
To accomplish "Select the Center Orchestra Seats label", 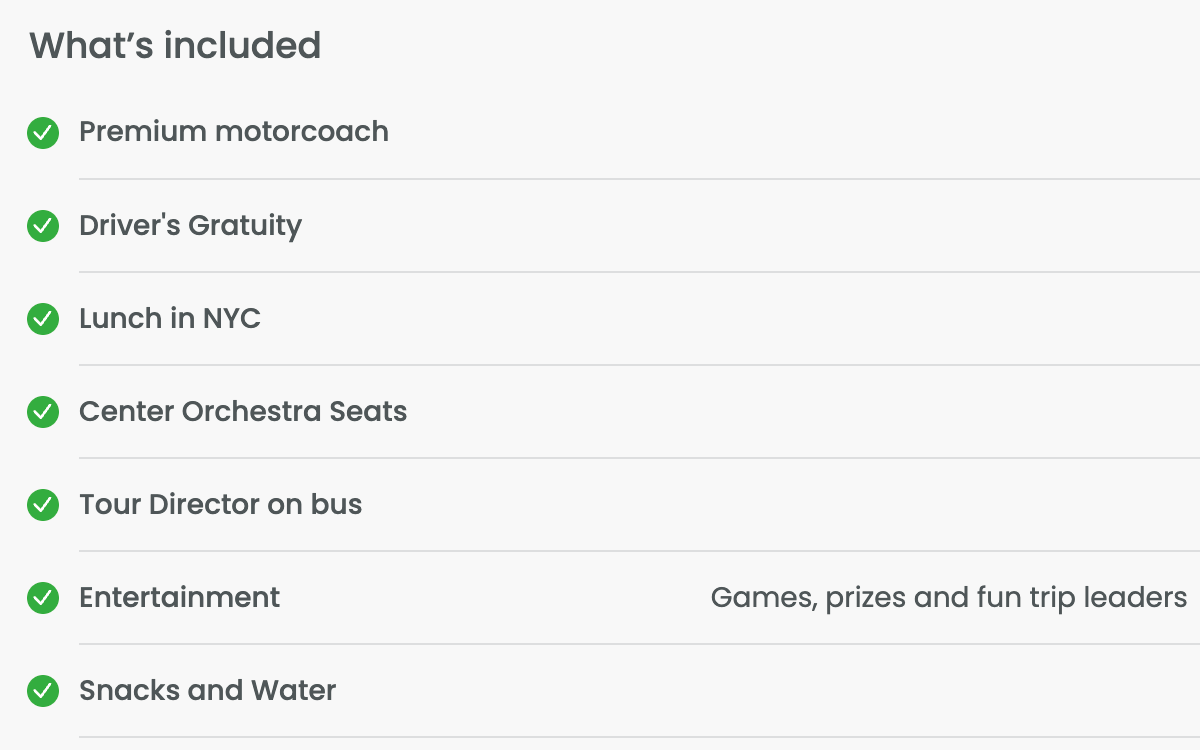I will coord(243,411).
